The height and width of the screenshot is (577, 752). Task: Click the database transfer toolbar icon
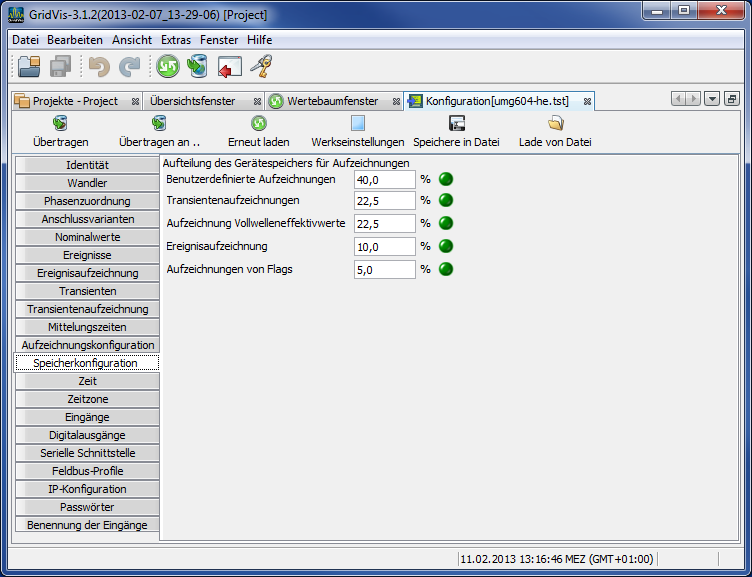point(198,67)
